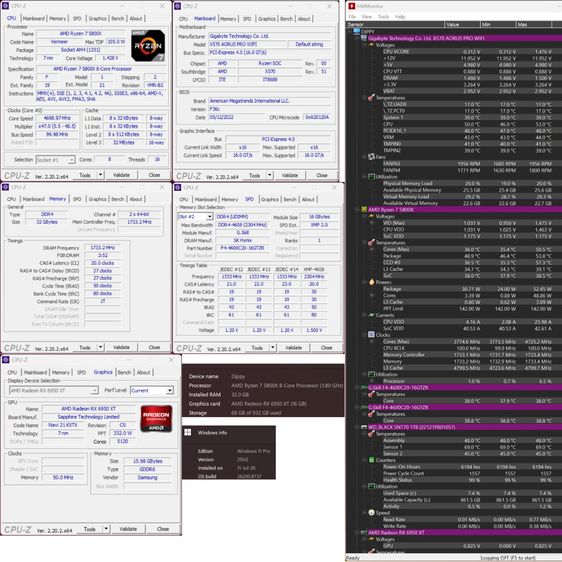Open the Selection Socket #1 dropdown
562x562 pixels.
tap(71, 160)
